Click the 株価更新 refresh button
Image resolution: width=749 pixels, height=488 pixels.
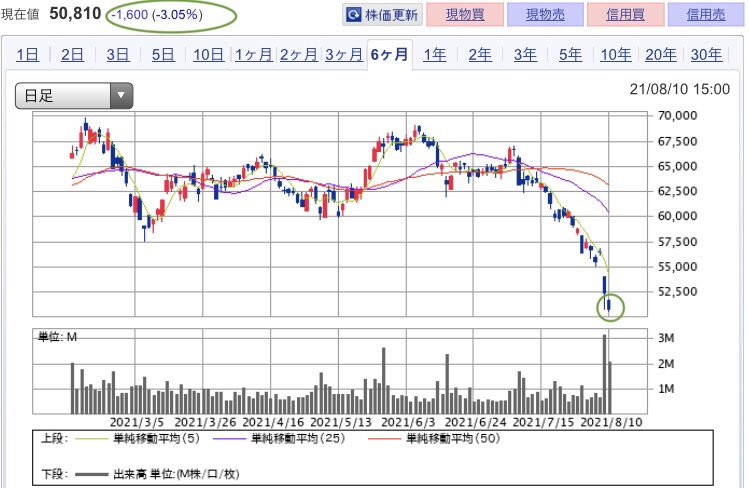coord(382,15)
